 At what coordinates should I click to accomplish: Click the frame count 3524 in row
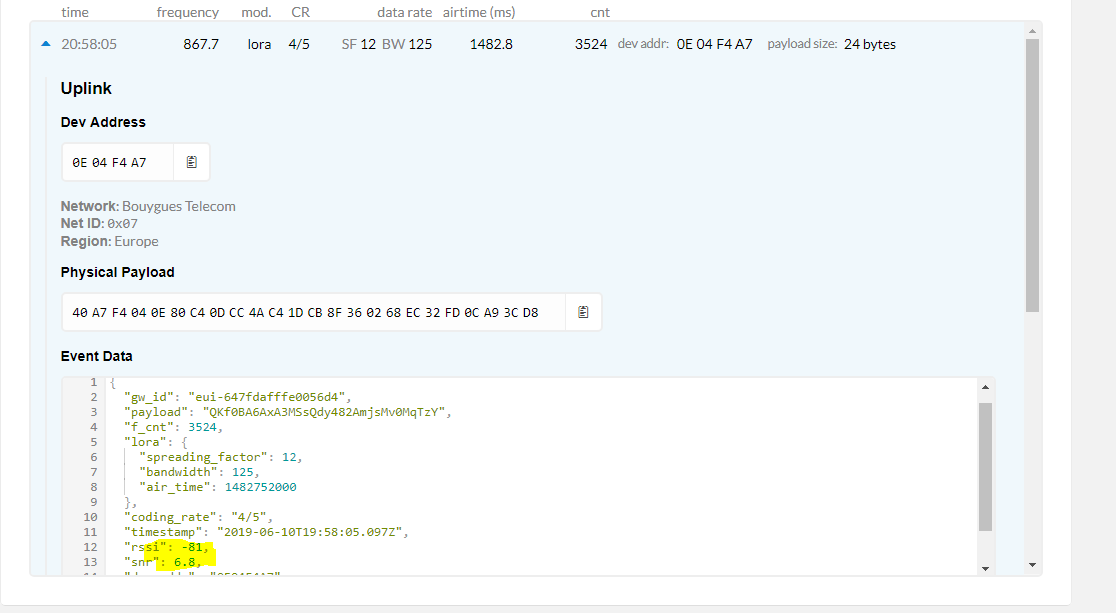[x=591, y=44]
